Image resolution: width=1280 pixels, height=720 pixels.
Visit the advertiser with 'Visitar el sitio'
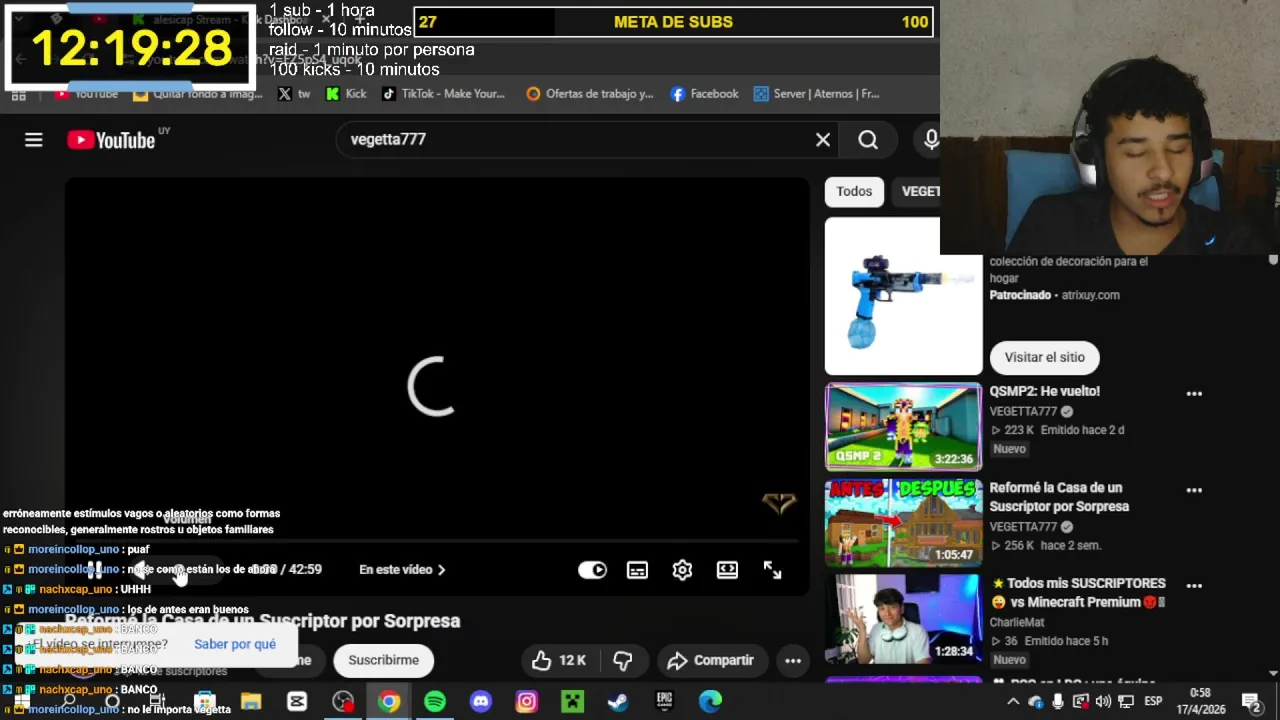pyautogui.click(x=1044, y=357)
